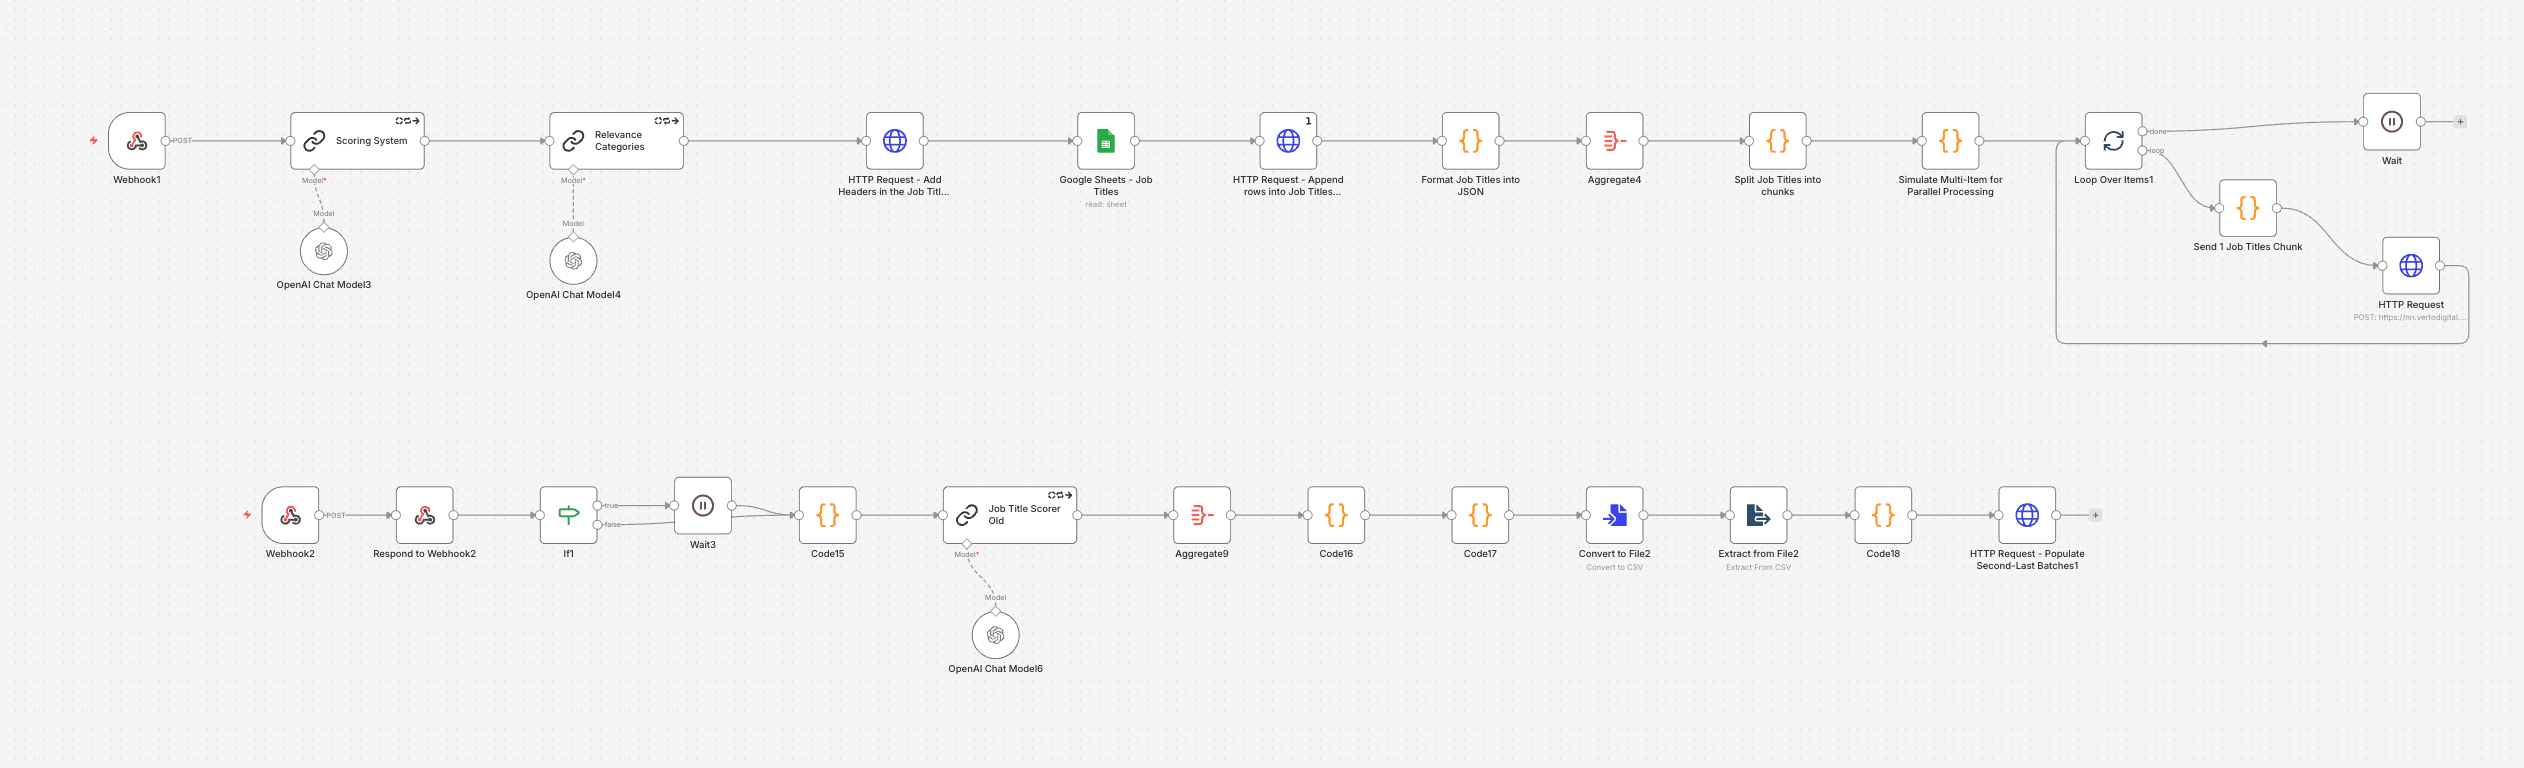Select the Webhook1 trigger node
The width and height of the screenshot is (2524, 768).
(x=137, y=141)
